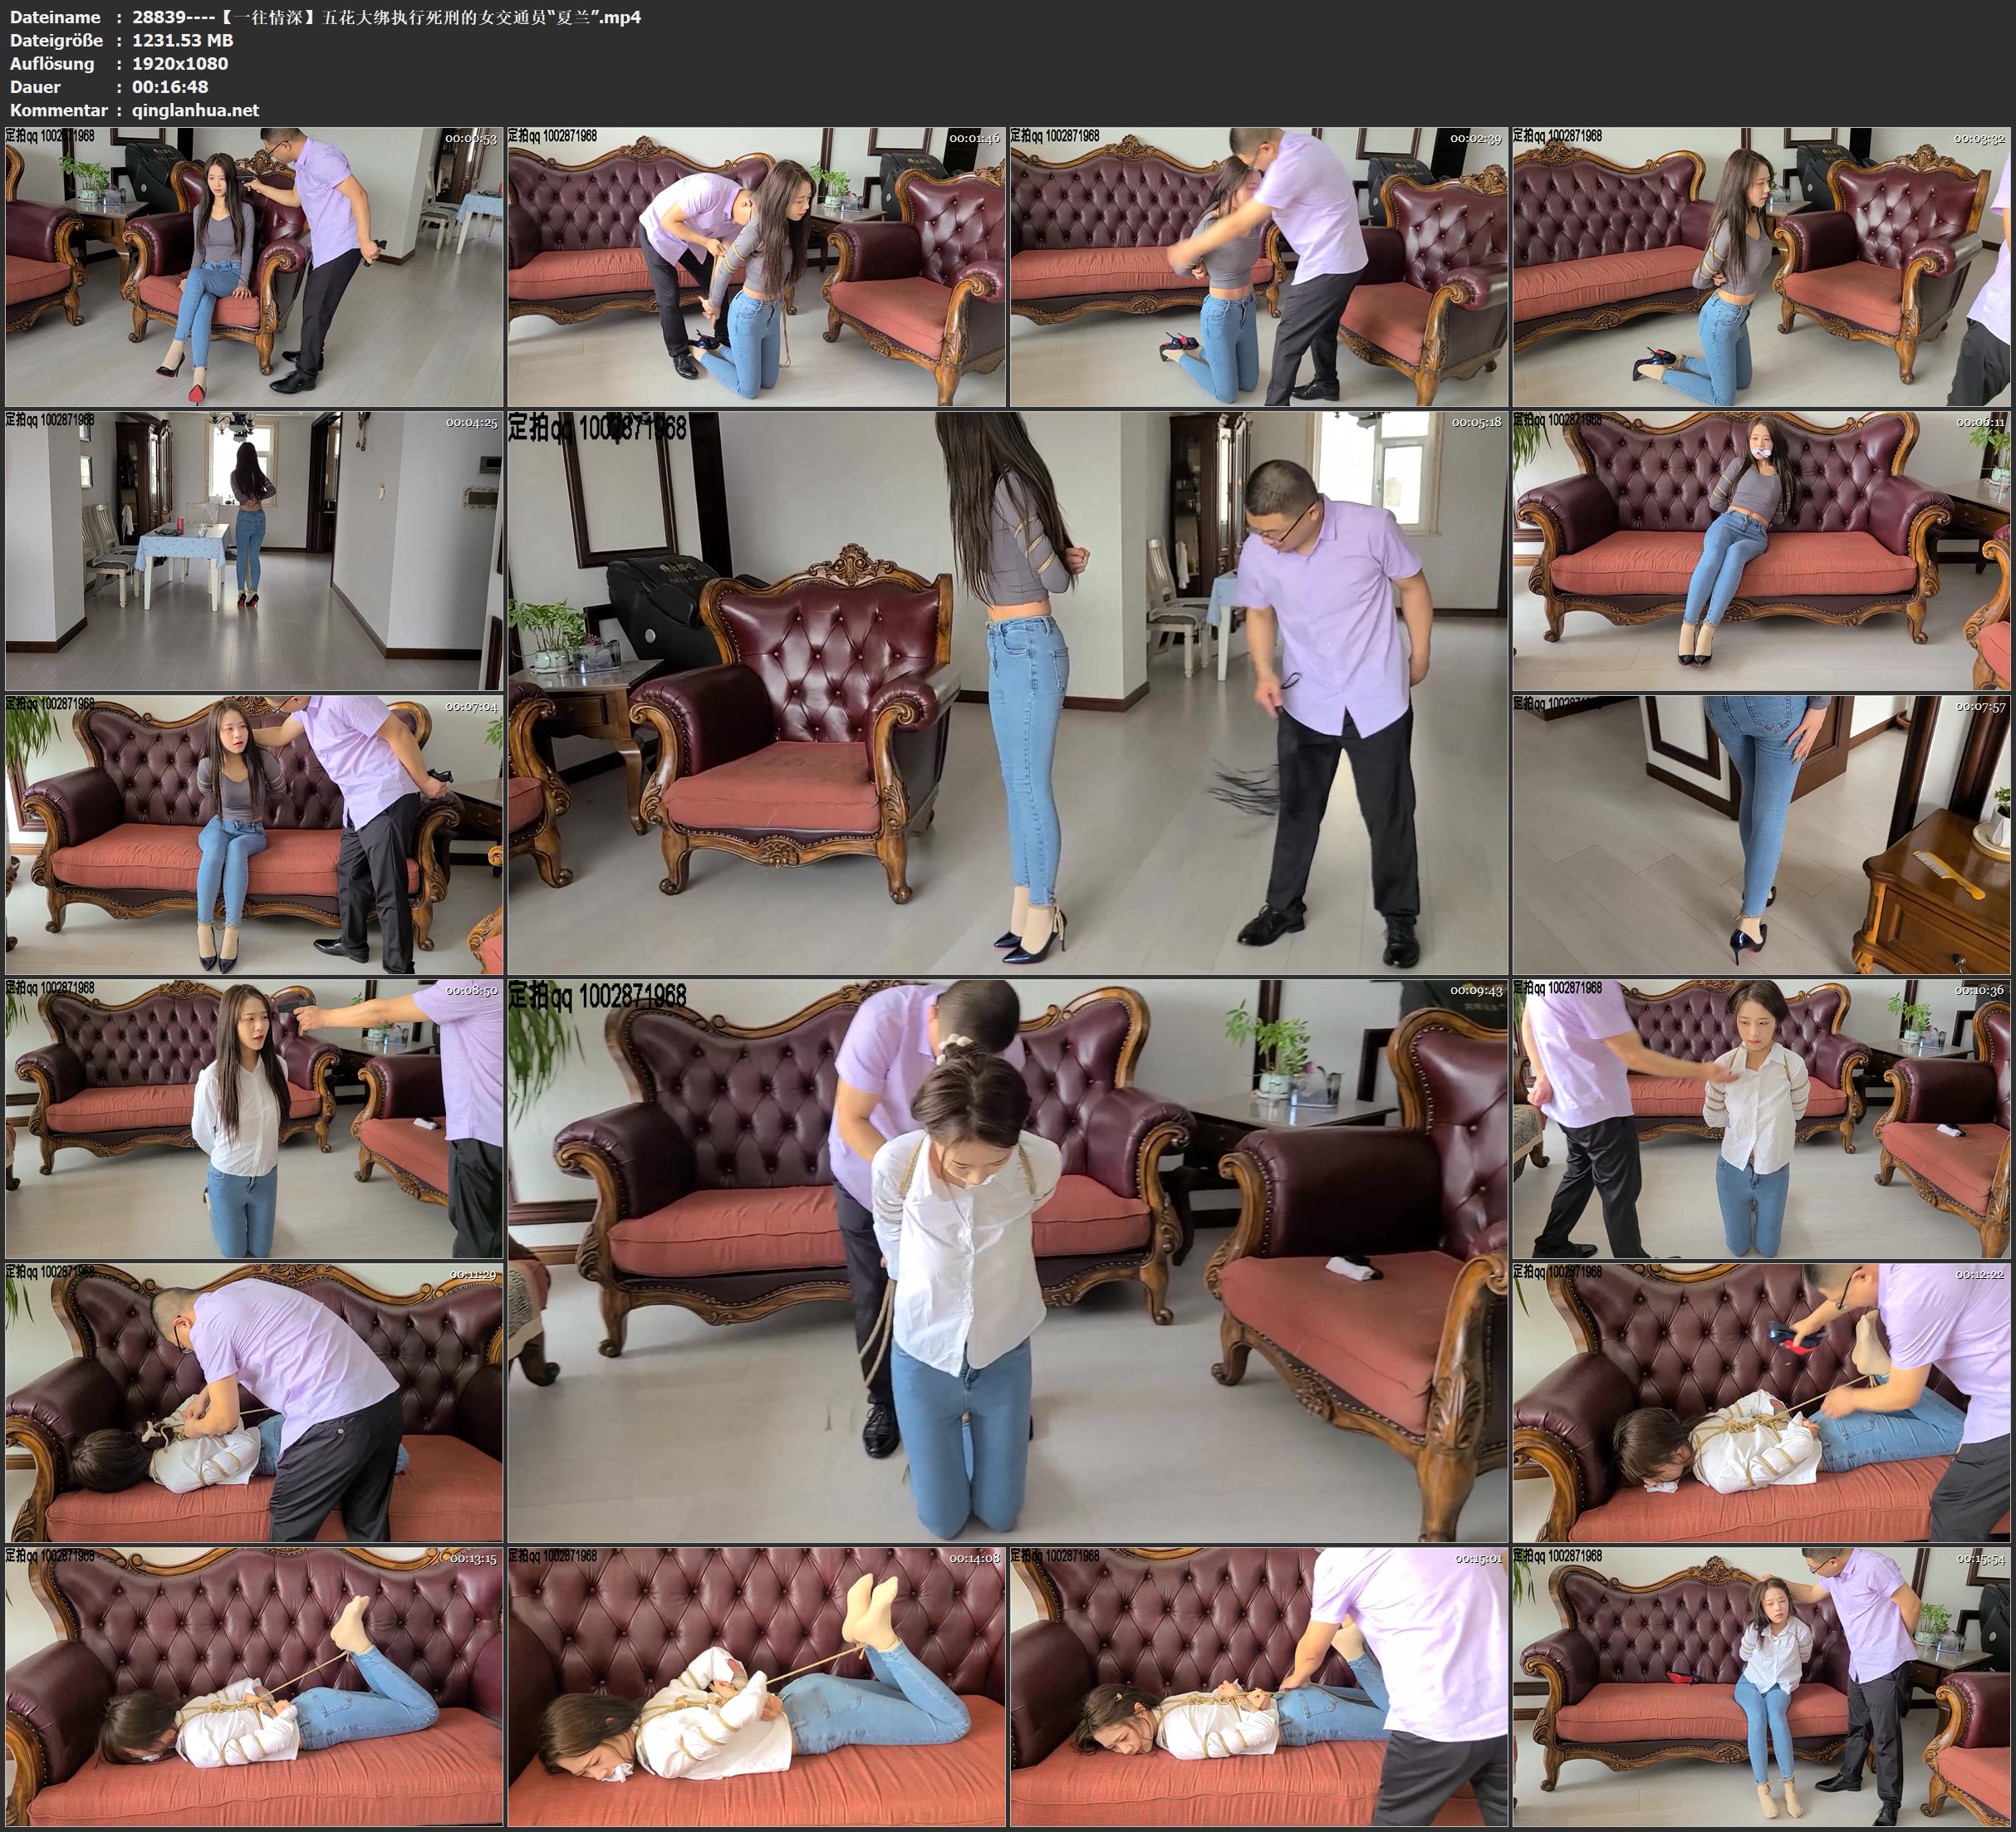This screenshot has width=2016, height=1832.
Task: Click the Dateiname file name text
Action: pos(386,17)
